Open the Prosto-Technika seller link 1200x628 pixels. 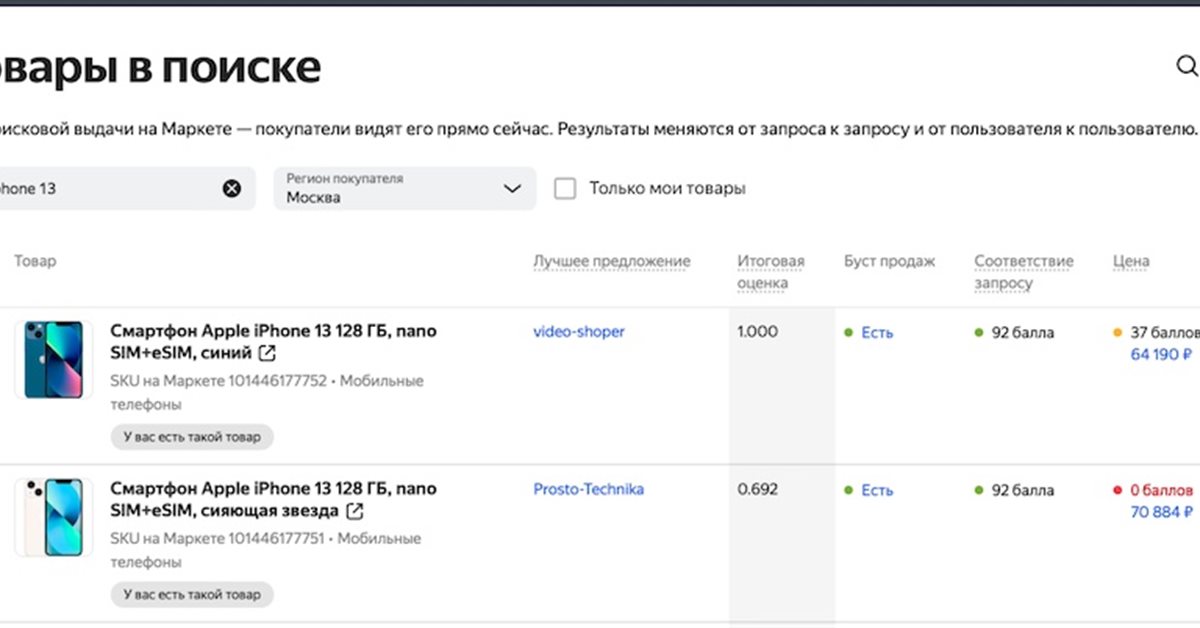(588, 489)
